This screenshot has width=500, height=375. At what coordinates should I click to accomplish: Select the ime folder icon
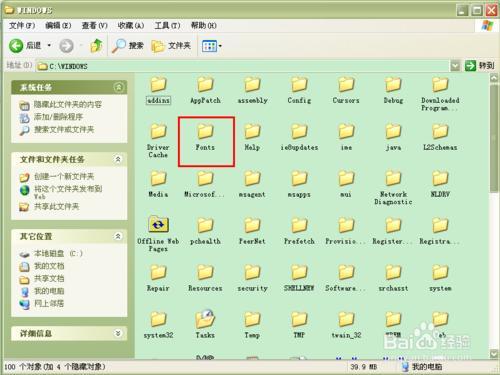pos(346,132)
